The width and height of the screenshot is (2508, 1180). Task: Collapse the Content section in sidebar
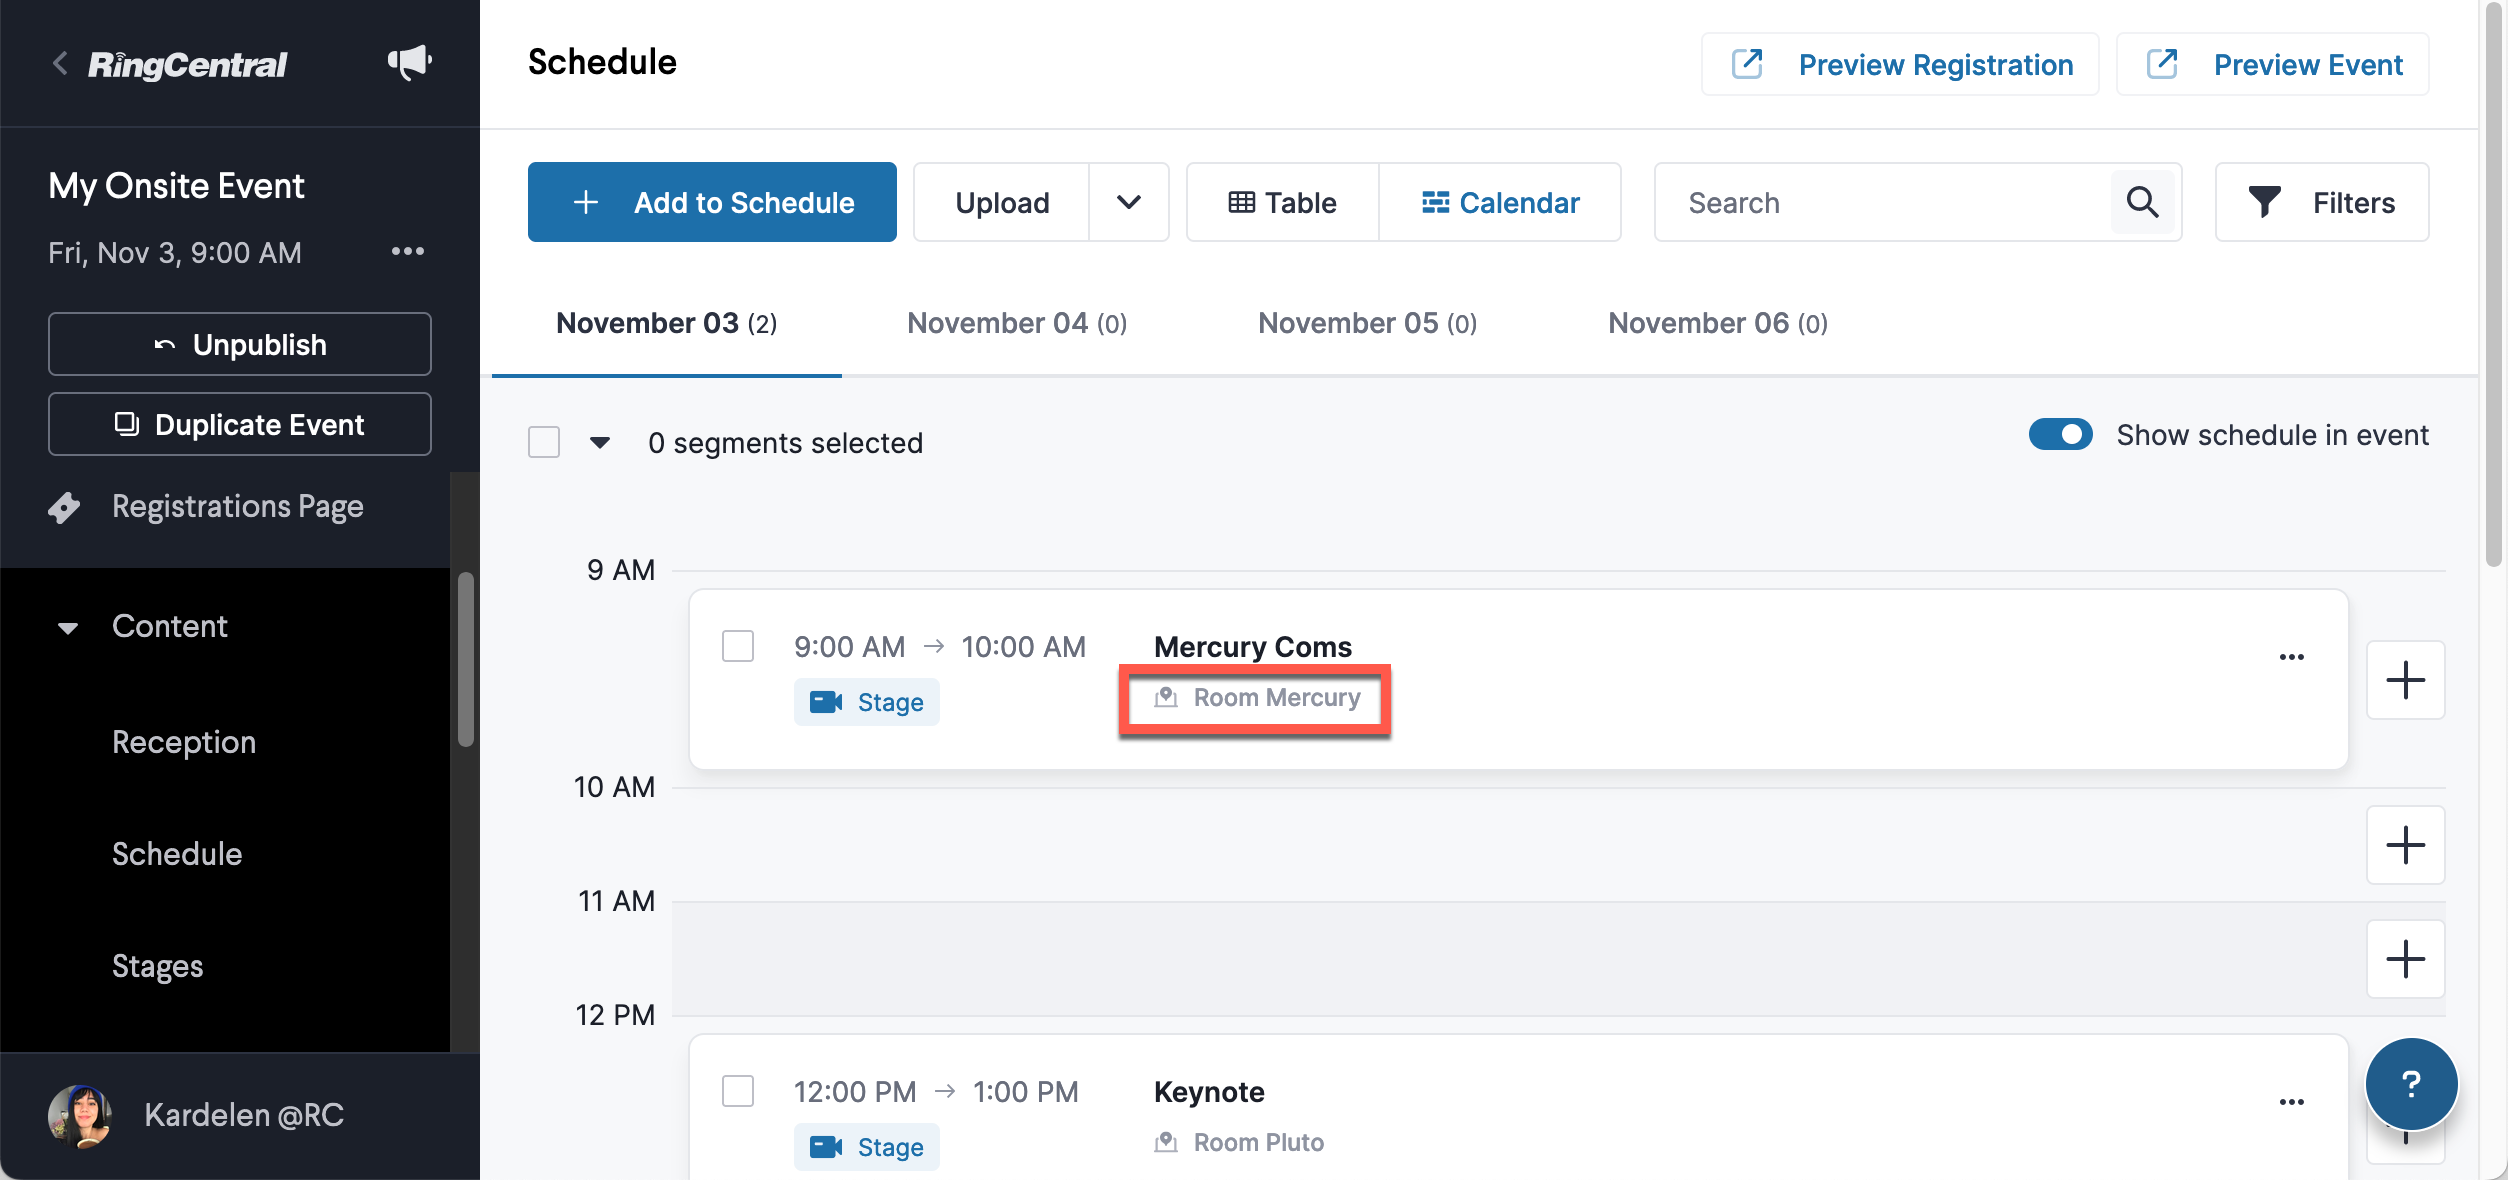point(68,628)
